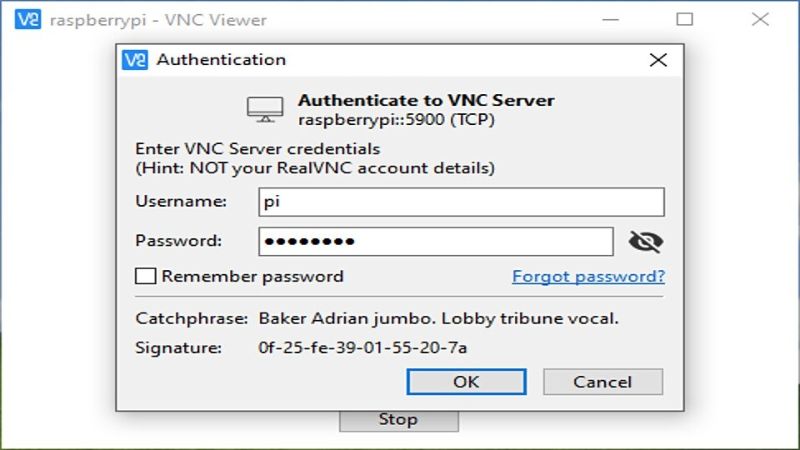Screen dimensions: 800x450
Task: Open the Forgot password? link
Action: click(x=588, y=276)
